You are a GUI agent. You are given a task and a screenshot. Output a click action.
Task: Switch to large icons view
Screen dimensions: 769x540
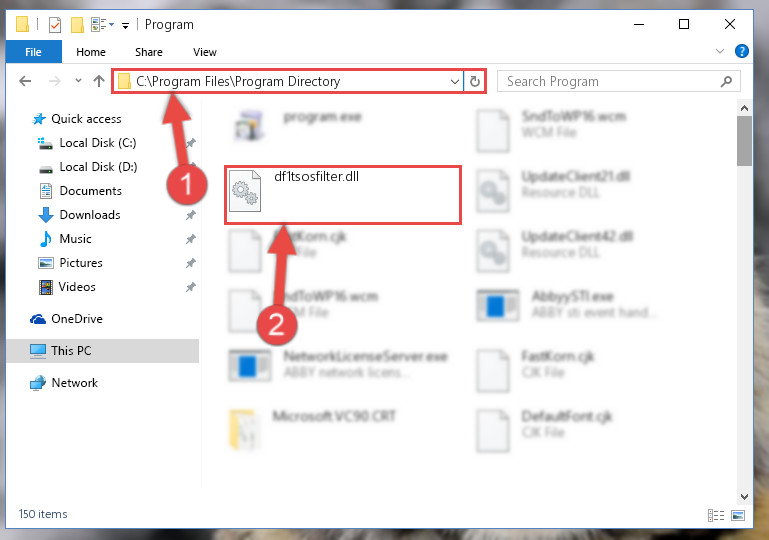tap(739, 515)
